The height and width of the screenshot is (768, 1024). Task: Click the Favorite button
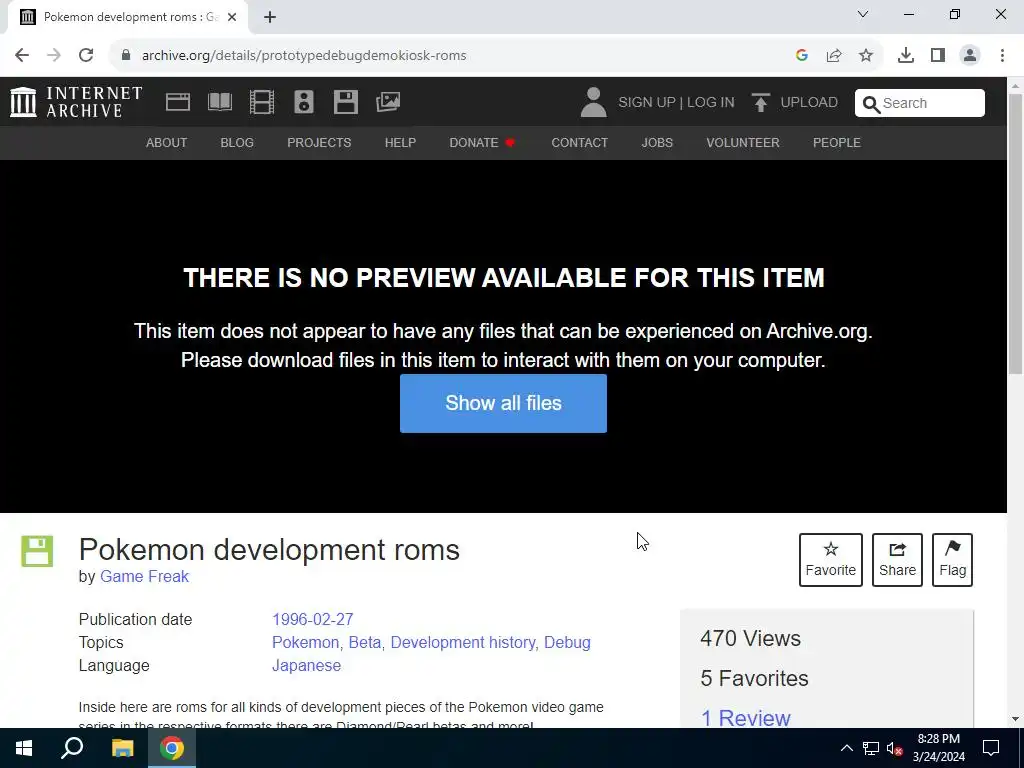[x=831, y=560]
